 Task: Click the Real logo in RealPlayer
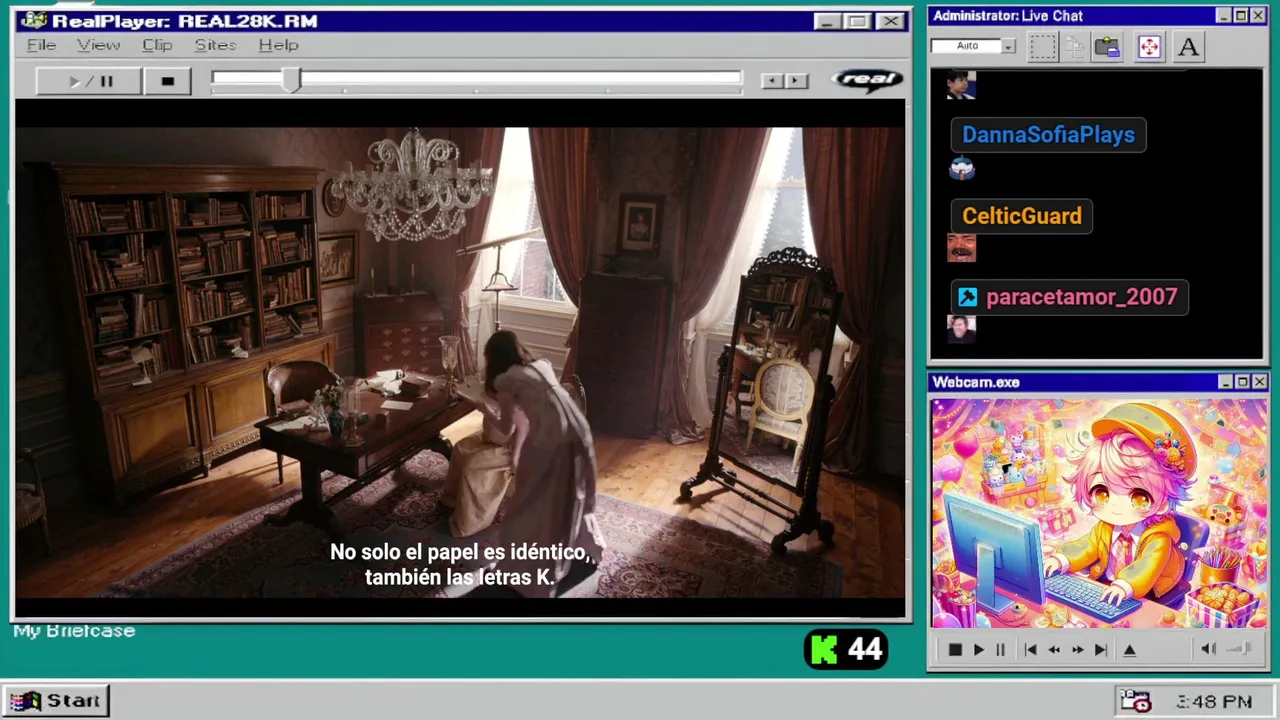[867, 80]
